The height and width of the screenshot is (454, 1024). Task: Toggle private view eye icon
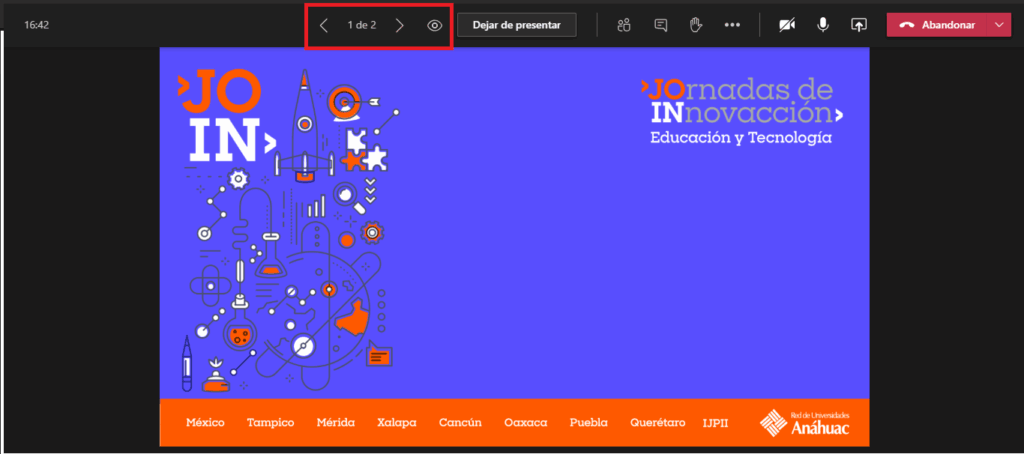pyautogui.click(x=434, y=25)
